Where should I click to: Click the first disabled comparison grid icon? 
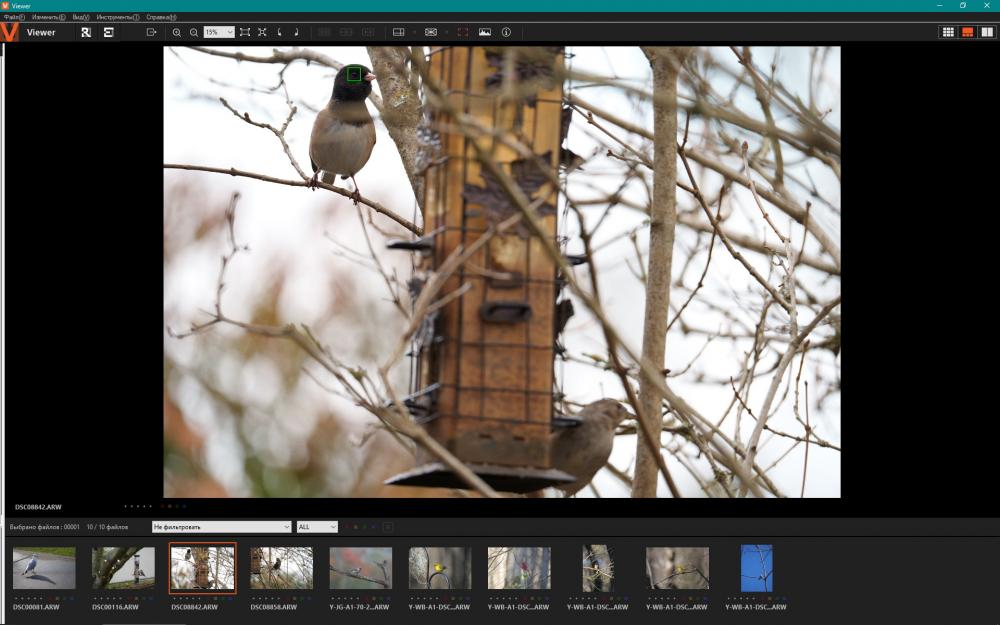pyautogui.click(x=324, y=32)
